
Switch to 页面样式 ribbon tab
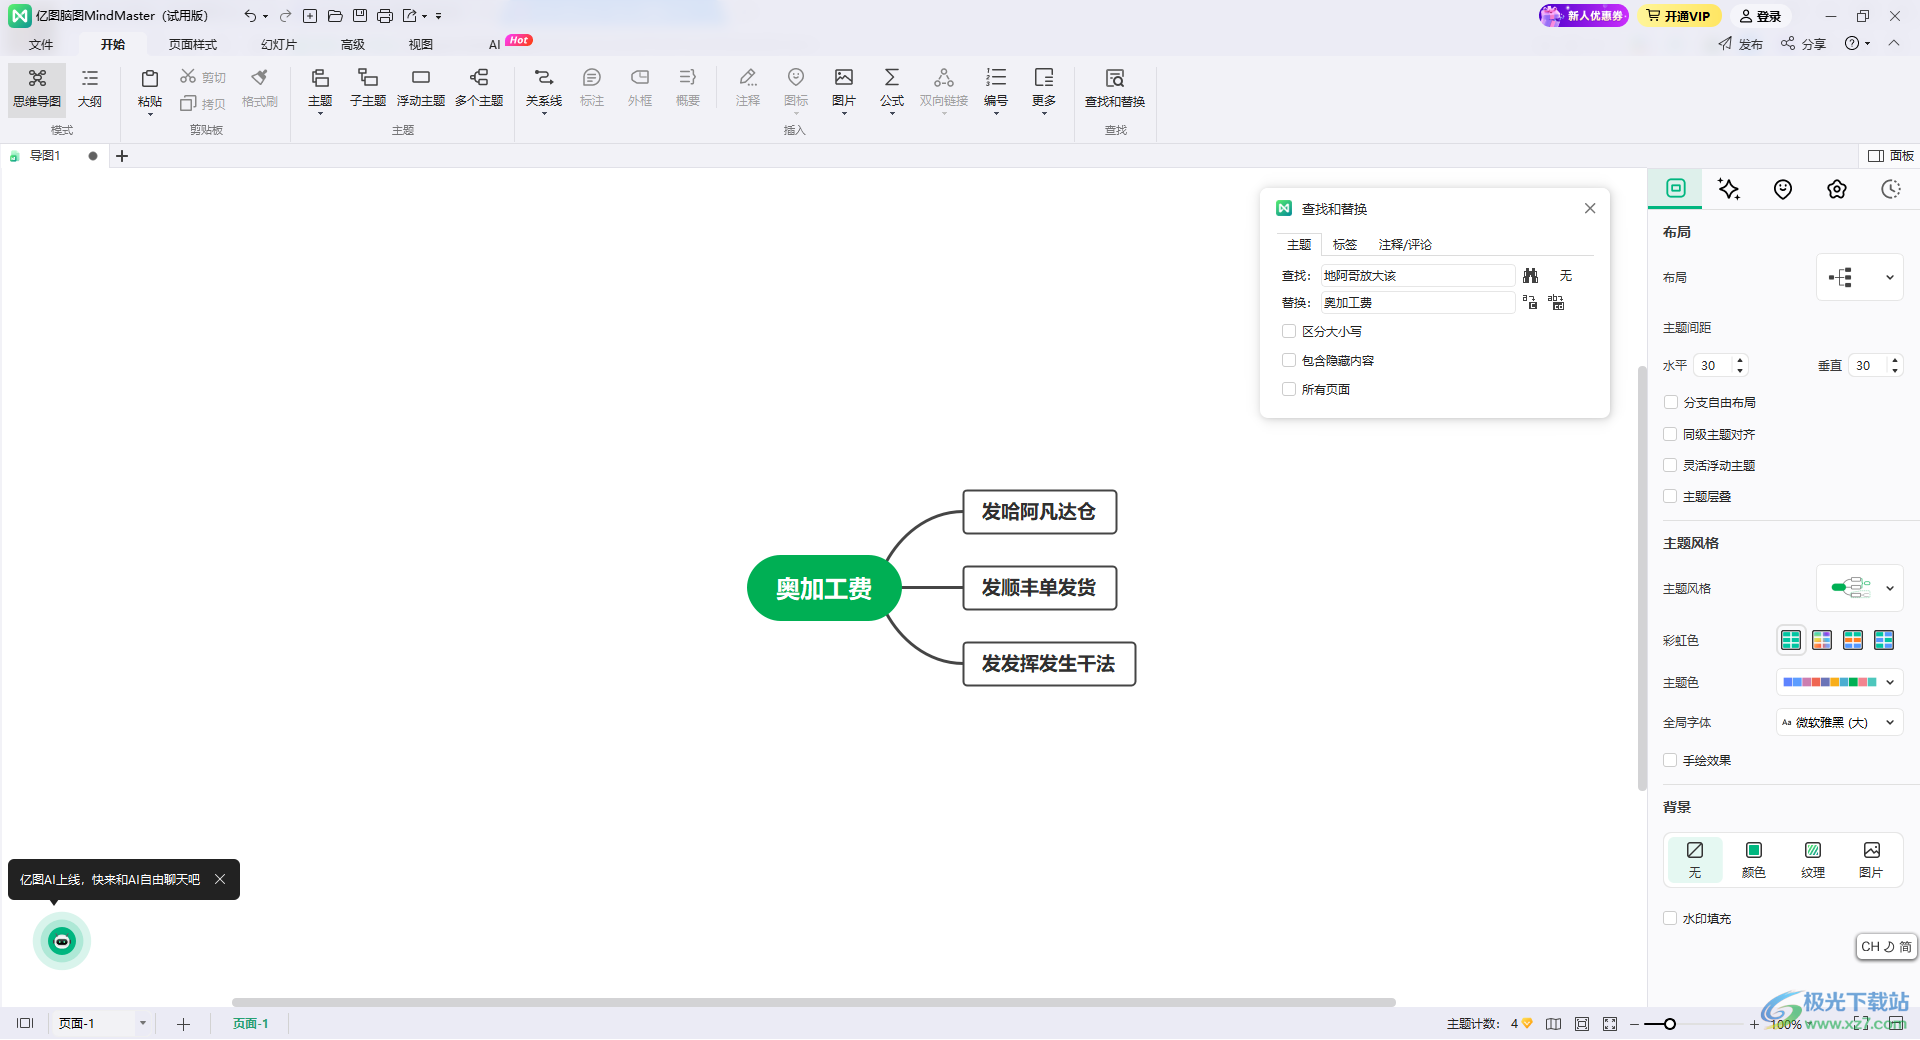click(193, 44)
